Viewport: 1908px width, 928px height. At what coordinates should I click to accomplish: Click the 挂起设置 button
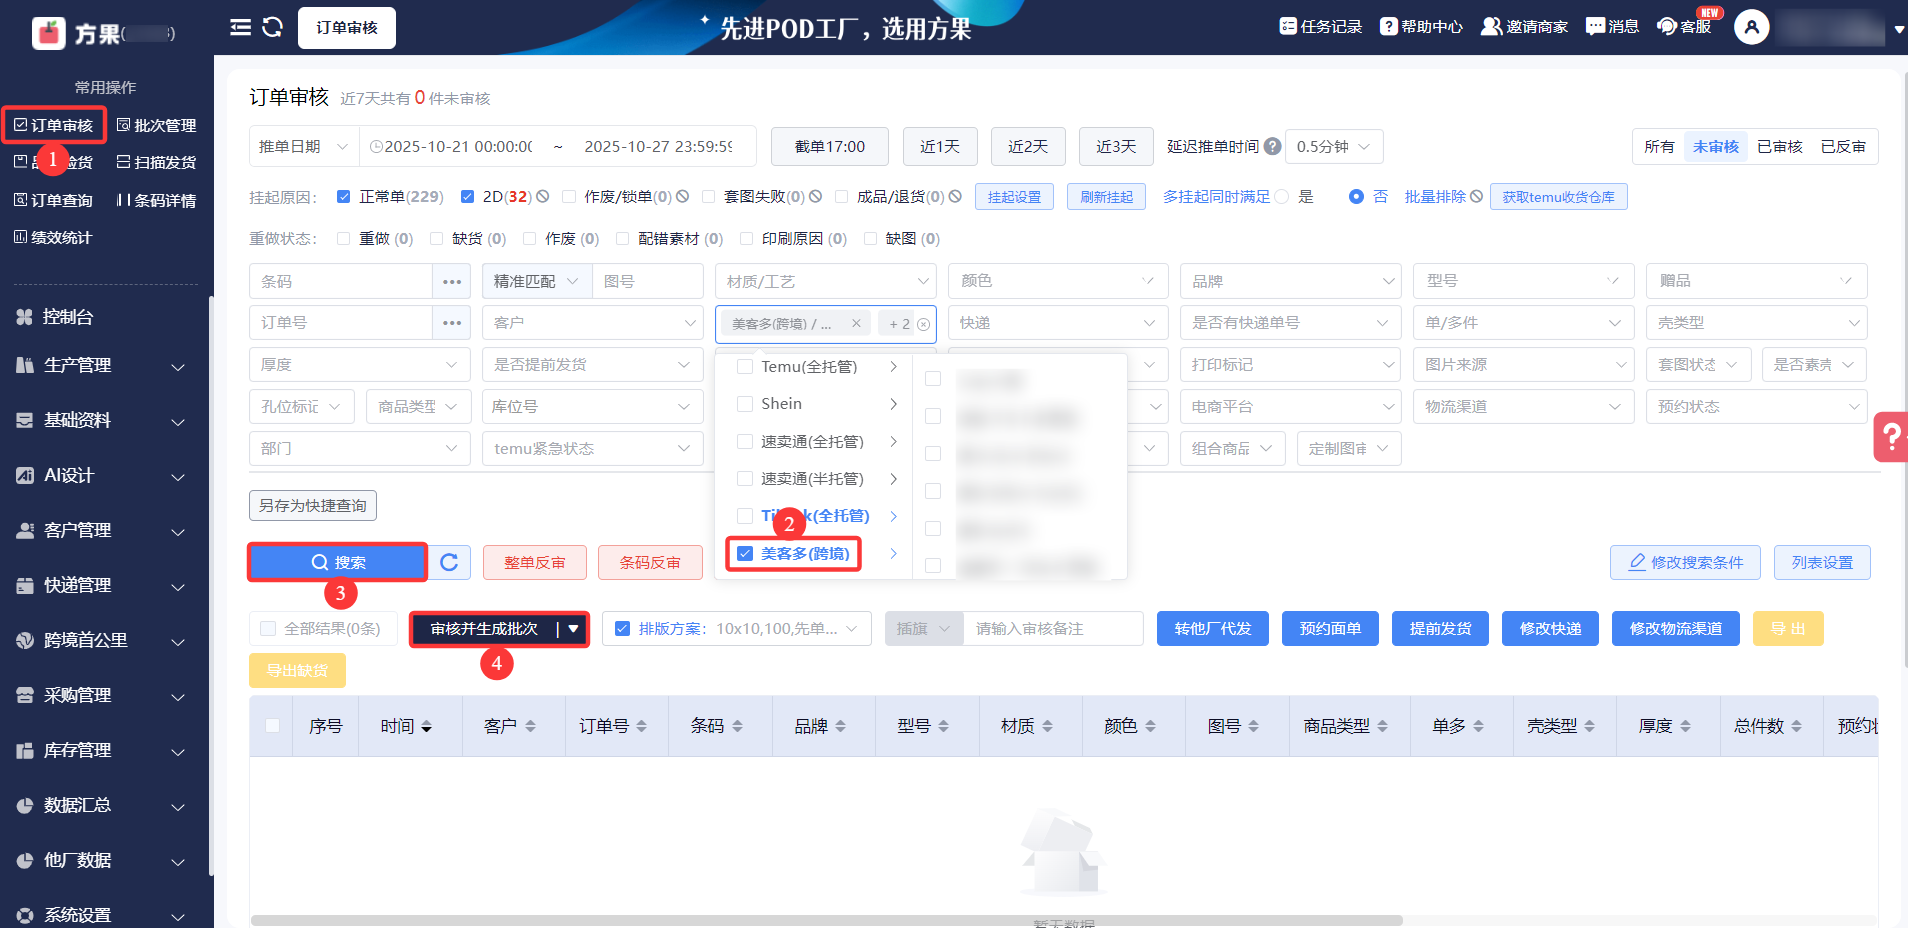tap(1015, 197)
